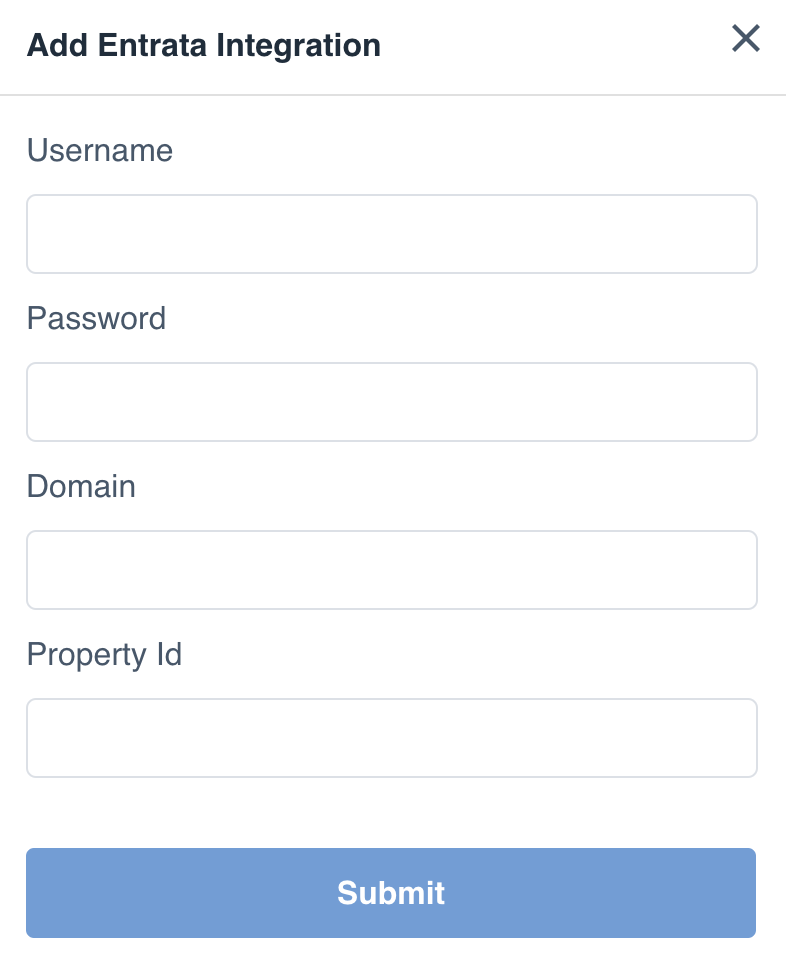The width and height of the screenshot is (786, 960).
Task: Click the Add Entrata Integration title
Action: point(204,45)
